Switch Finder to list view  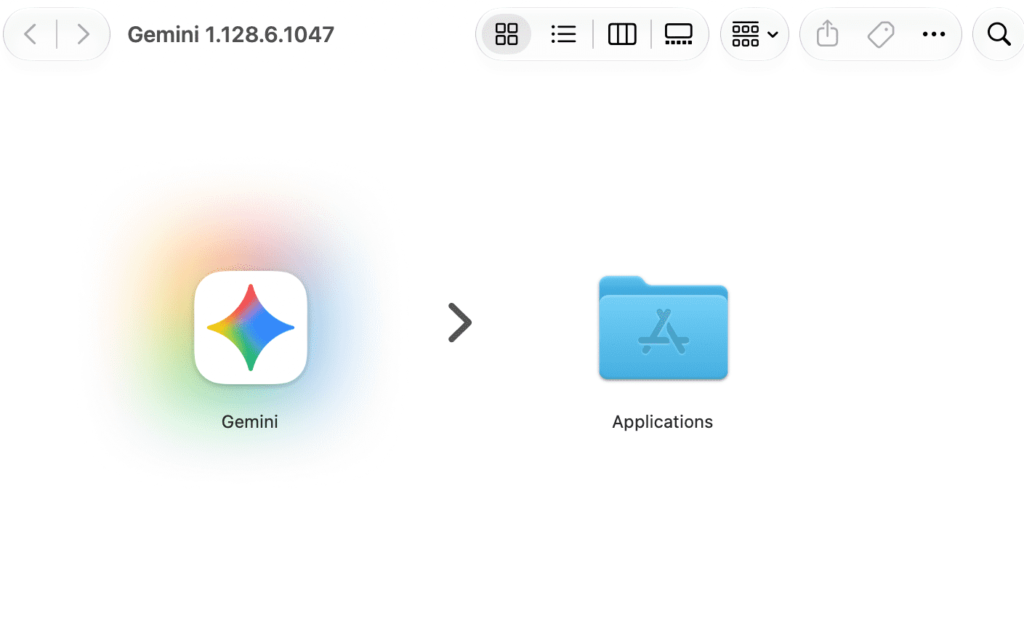pyautogui.click(x=563, y=34)
